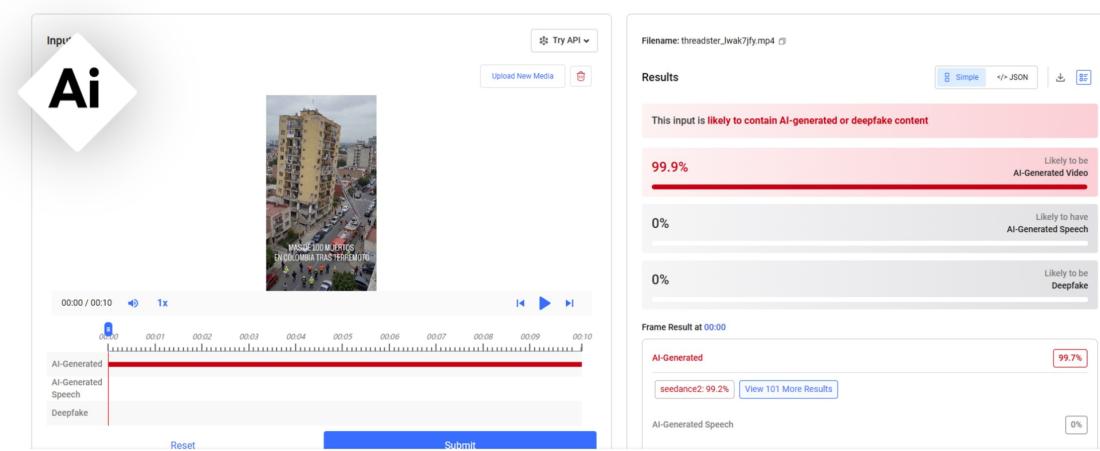This screenshot has height=451, width=1100.
Task: Click the 00:00 / 00:10 time display
Action: pos(86,303)
